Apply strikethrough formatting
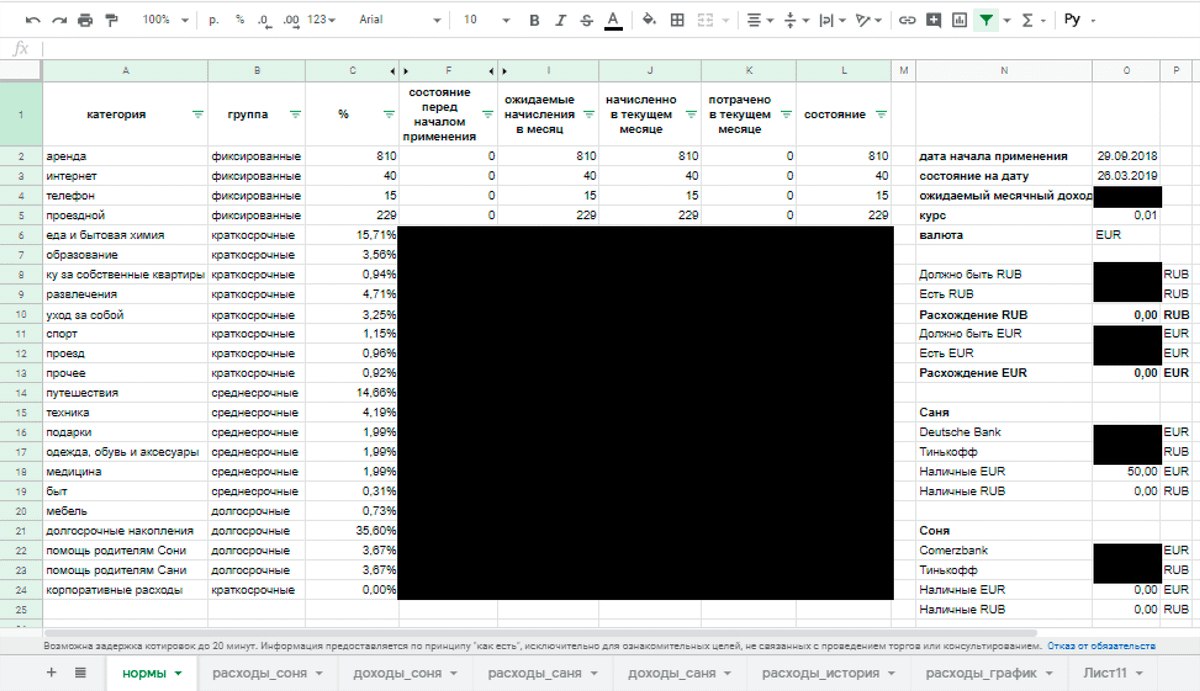Screen dimensions: 1200x691 click(586, 20)
